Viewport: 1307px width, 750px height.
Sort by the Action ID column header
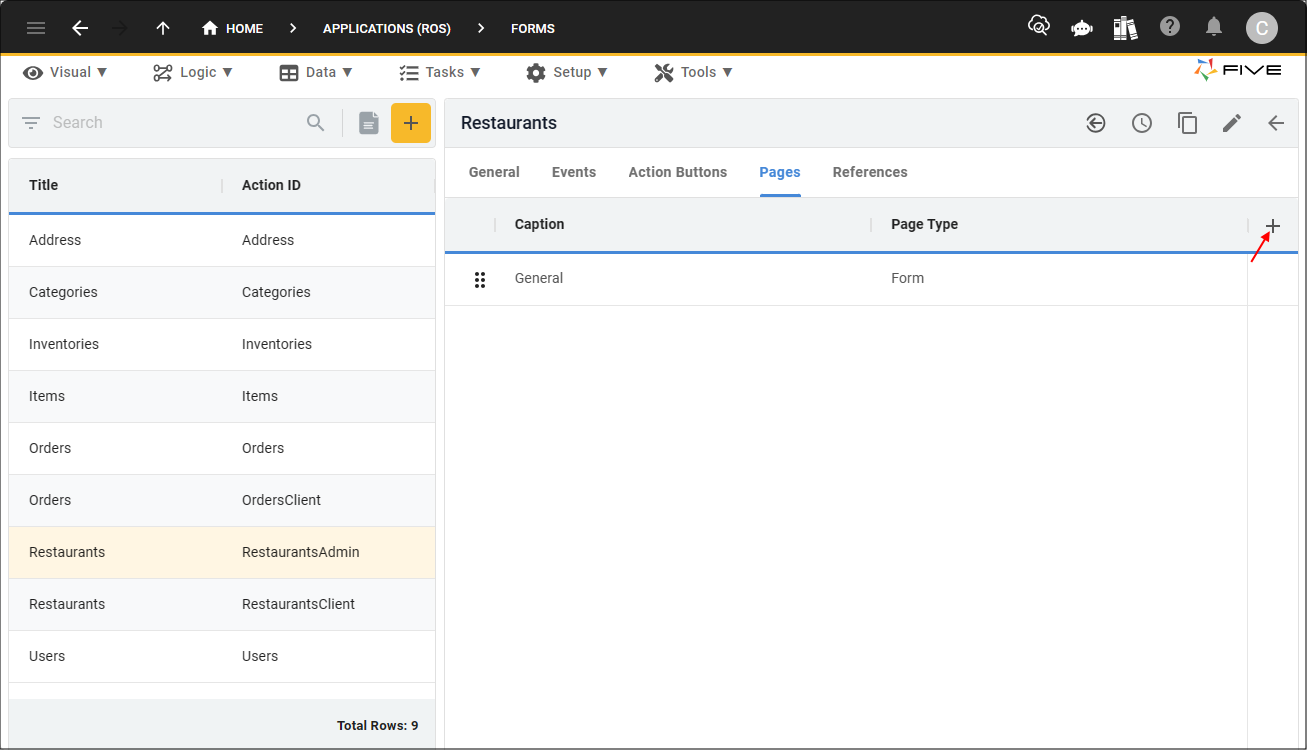(271, 185)
